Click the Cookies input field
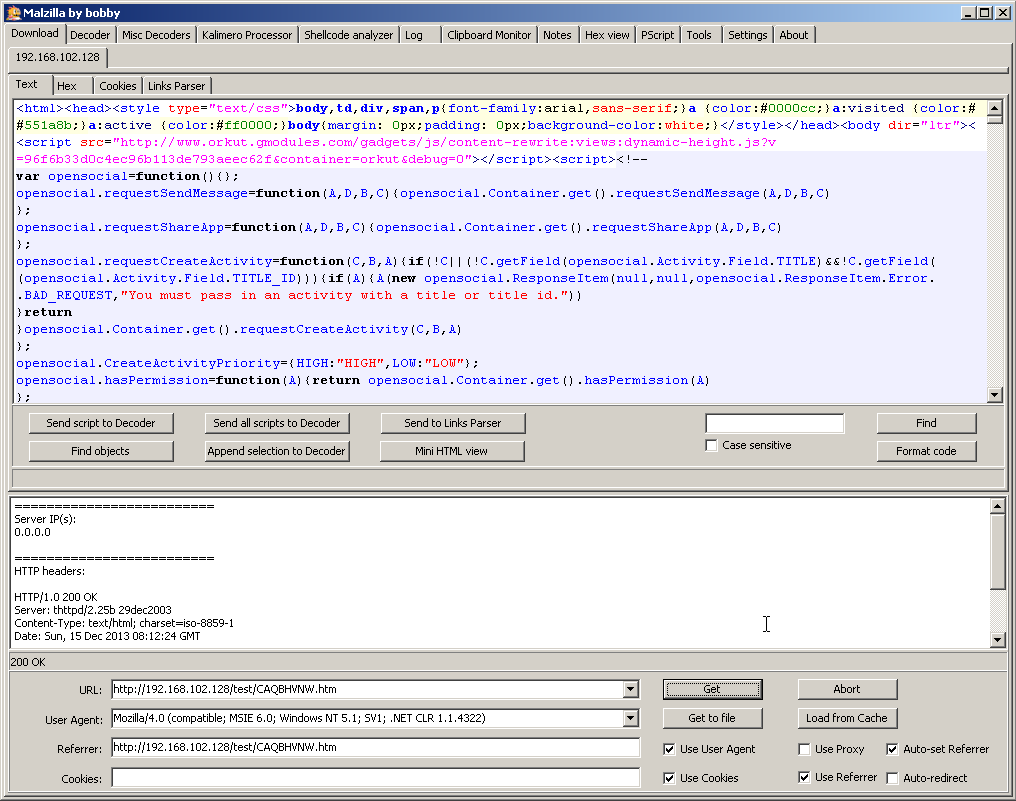 [x=375, y=778]
